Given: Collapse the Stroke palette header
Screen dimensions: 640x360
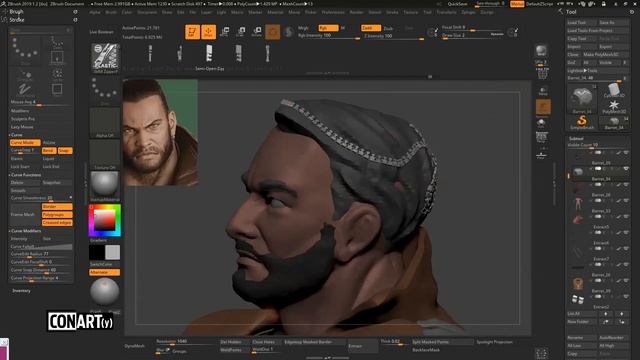Looking at the screenshot, I should [17, 20].
